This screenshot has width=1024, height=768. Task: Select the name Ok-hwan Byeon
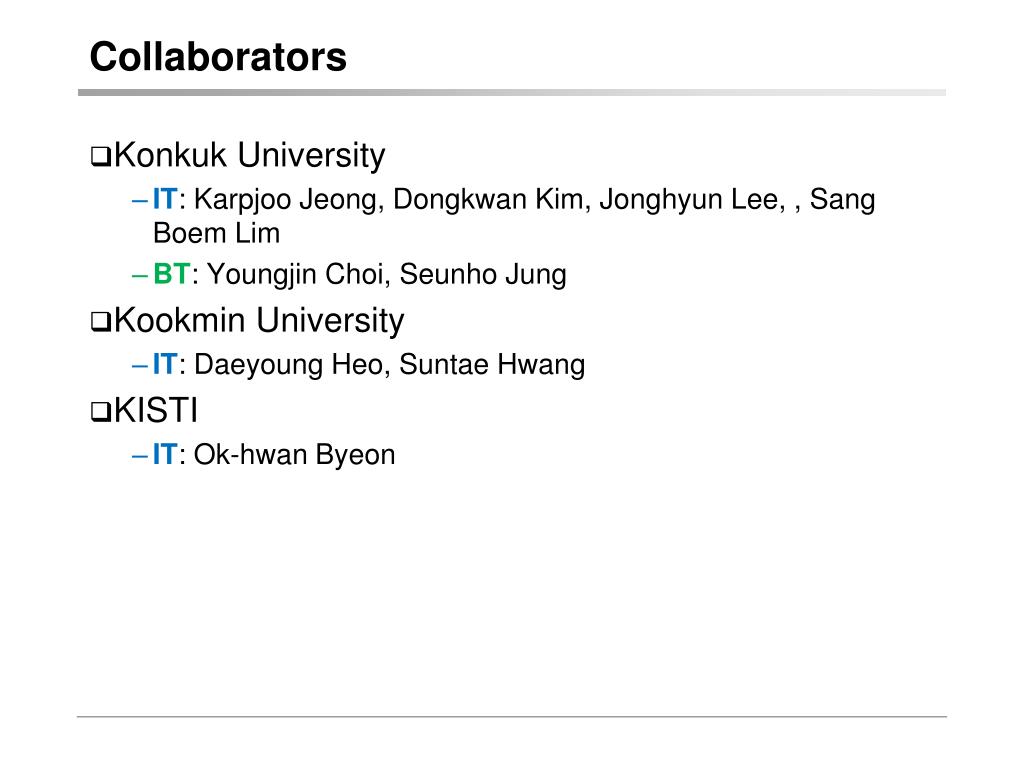(295, 455)
